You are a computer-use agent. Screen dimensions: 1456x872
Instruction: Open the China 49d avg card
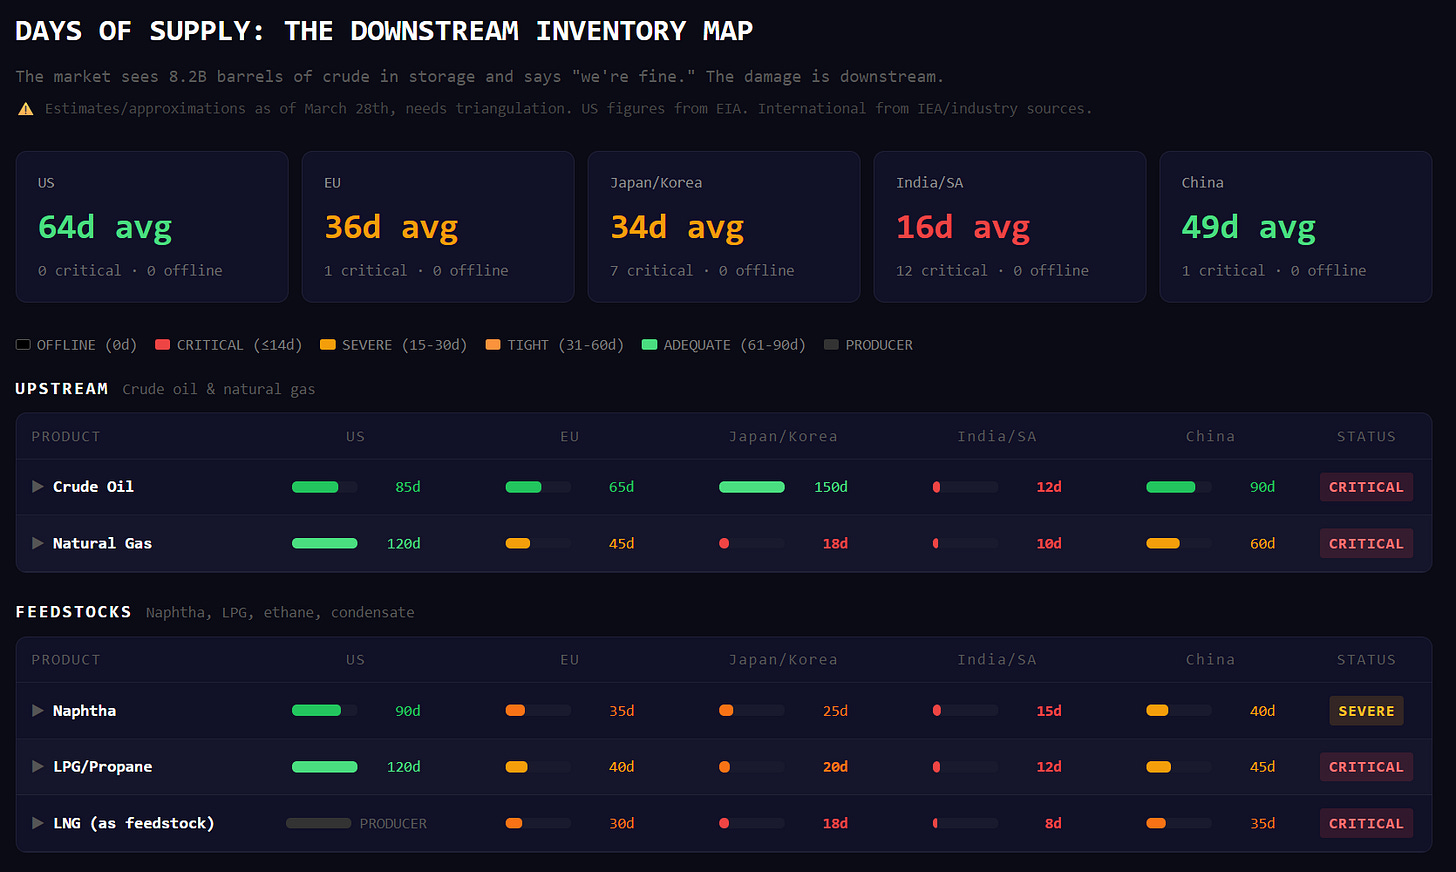(1296, 227)
